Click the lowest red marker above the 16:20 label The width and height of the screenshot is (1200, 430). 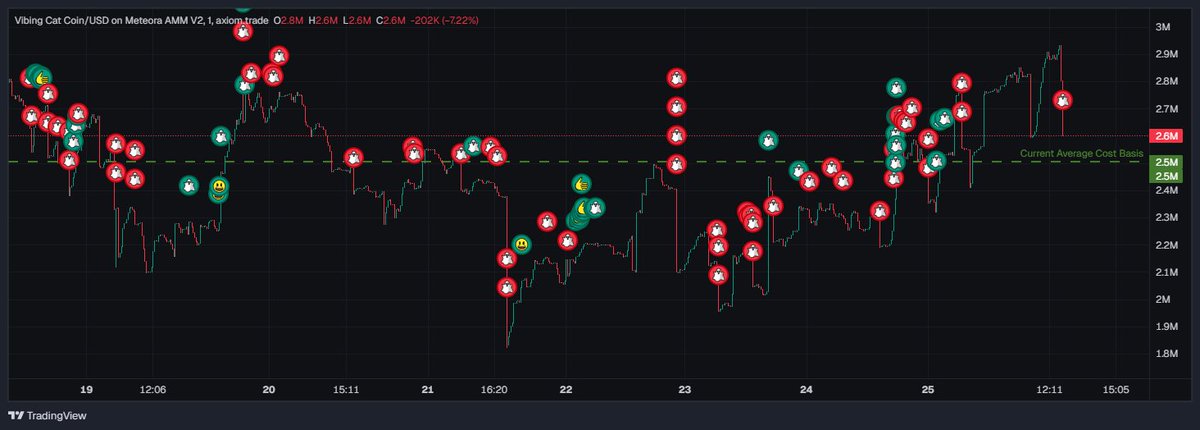(x=507, y=287)
